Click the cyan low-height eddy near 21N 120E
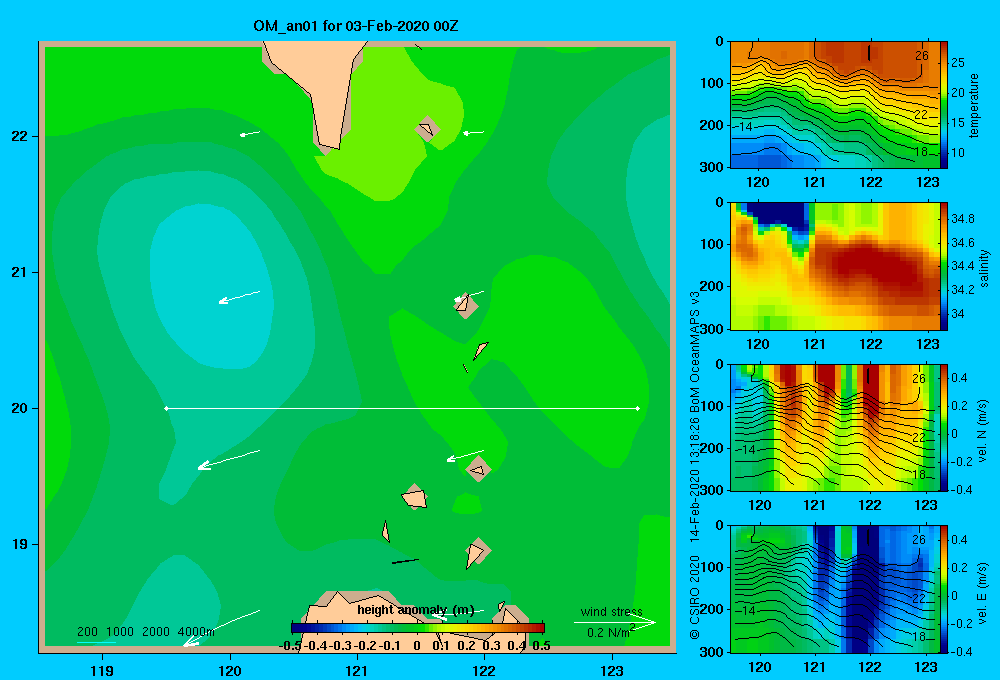The width and height of the screenshot is (1000, 680). point(210,287)
